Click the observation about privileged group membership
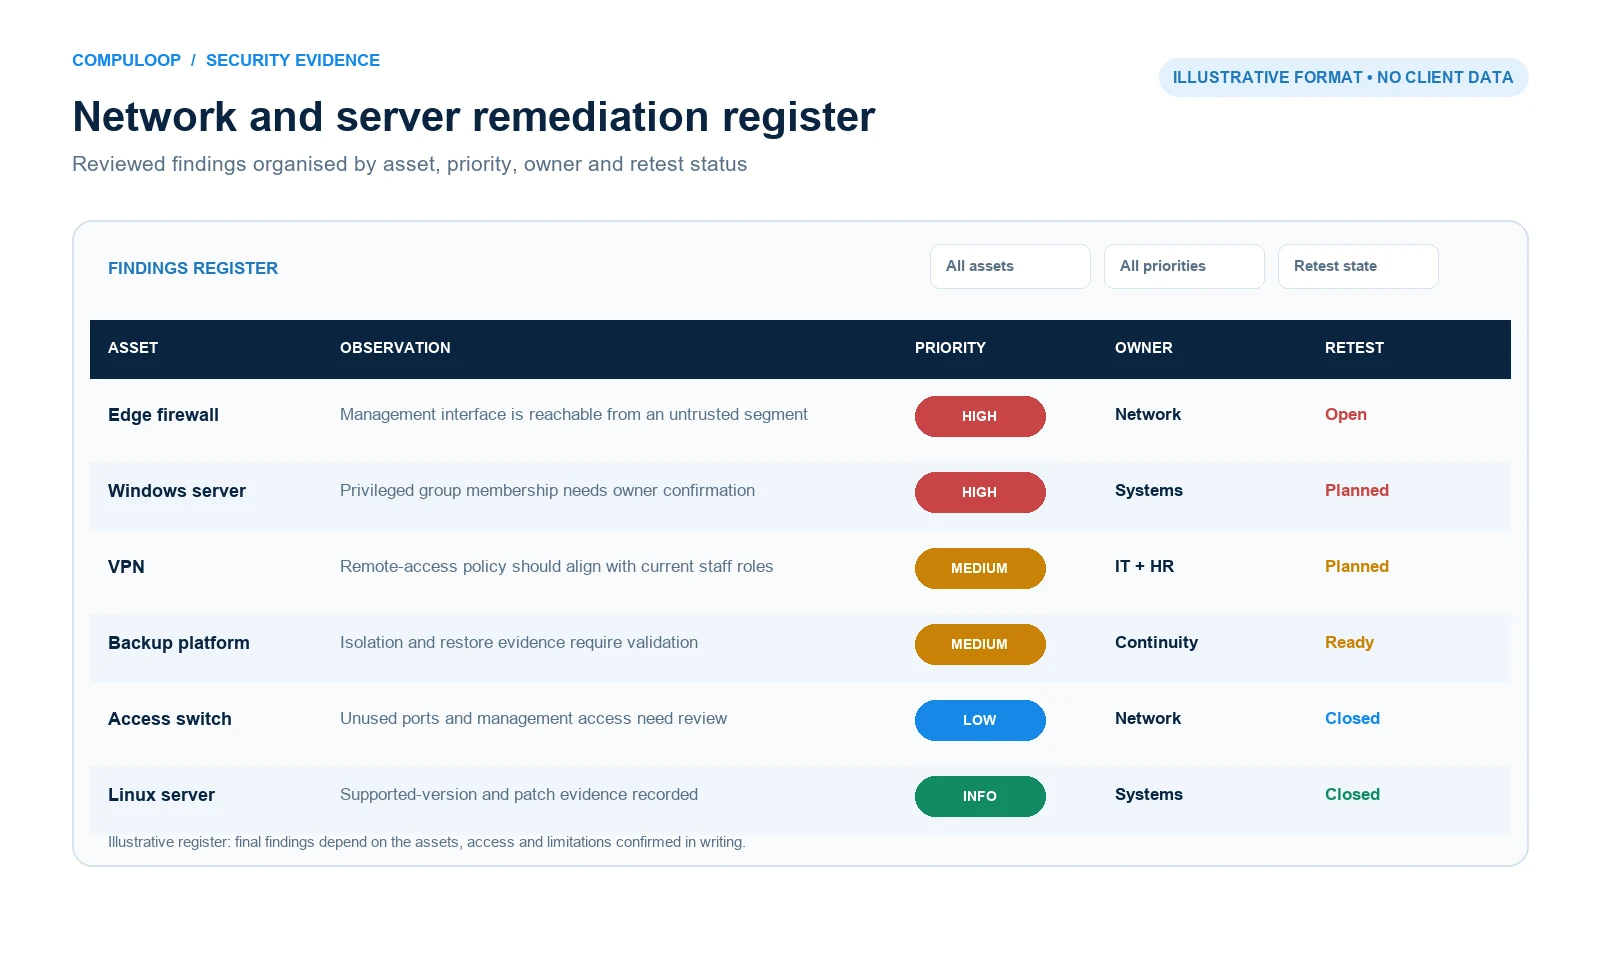Image resolution: width=1600 pixels, height=960 pixels. pyautogui.click(x=547, y=491)
